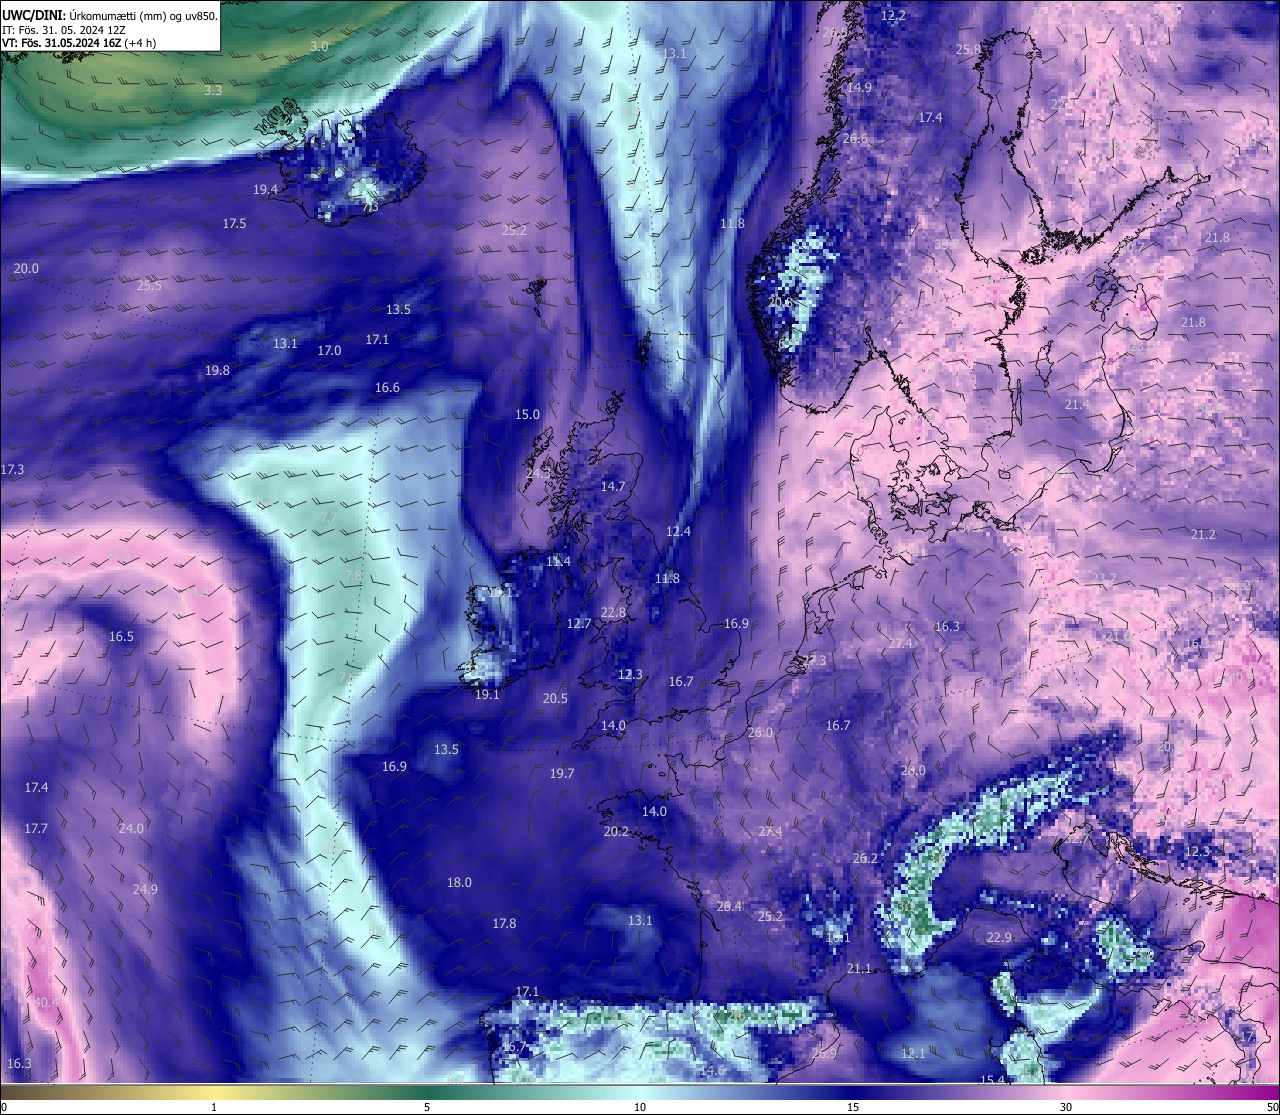Select the 21.2 value label
The image size is (1280, 1115).
(1203, 534)
